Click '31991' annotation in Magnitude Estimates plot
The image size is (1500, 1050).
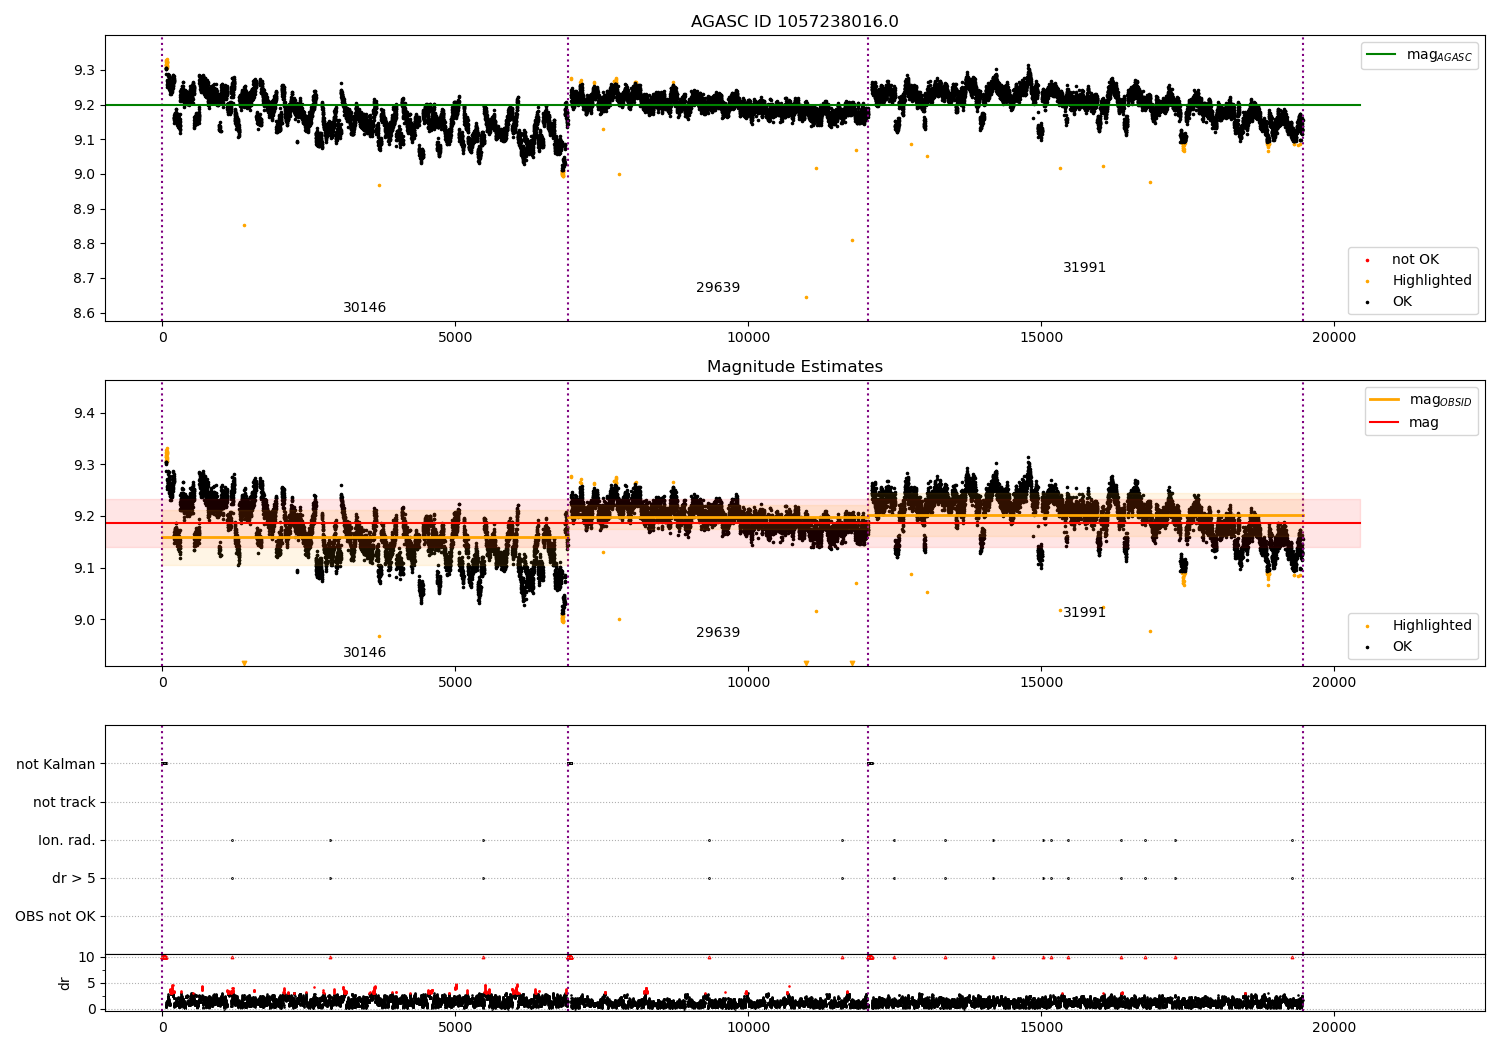coord(1084,613)
